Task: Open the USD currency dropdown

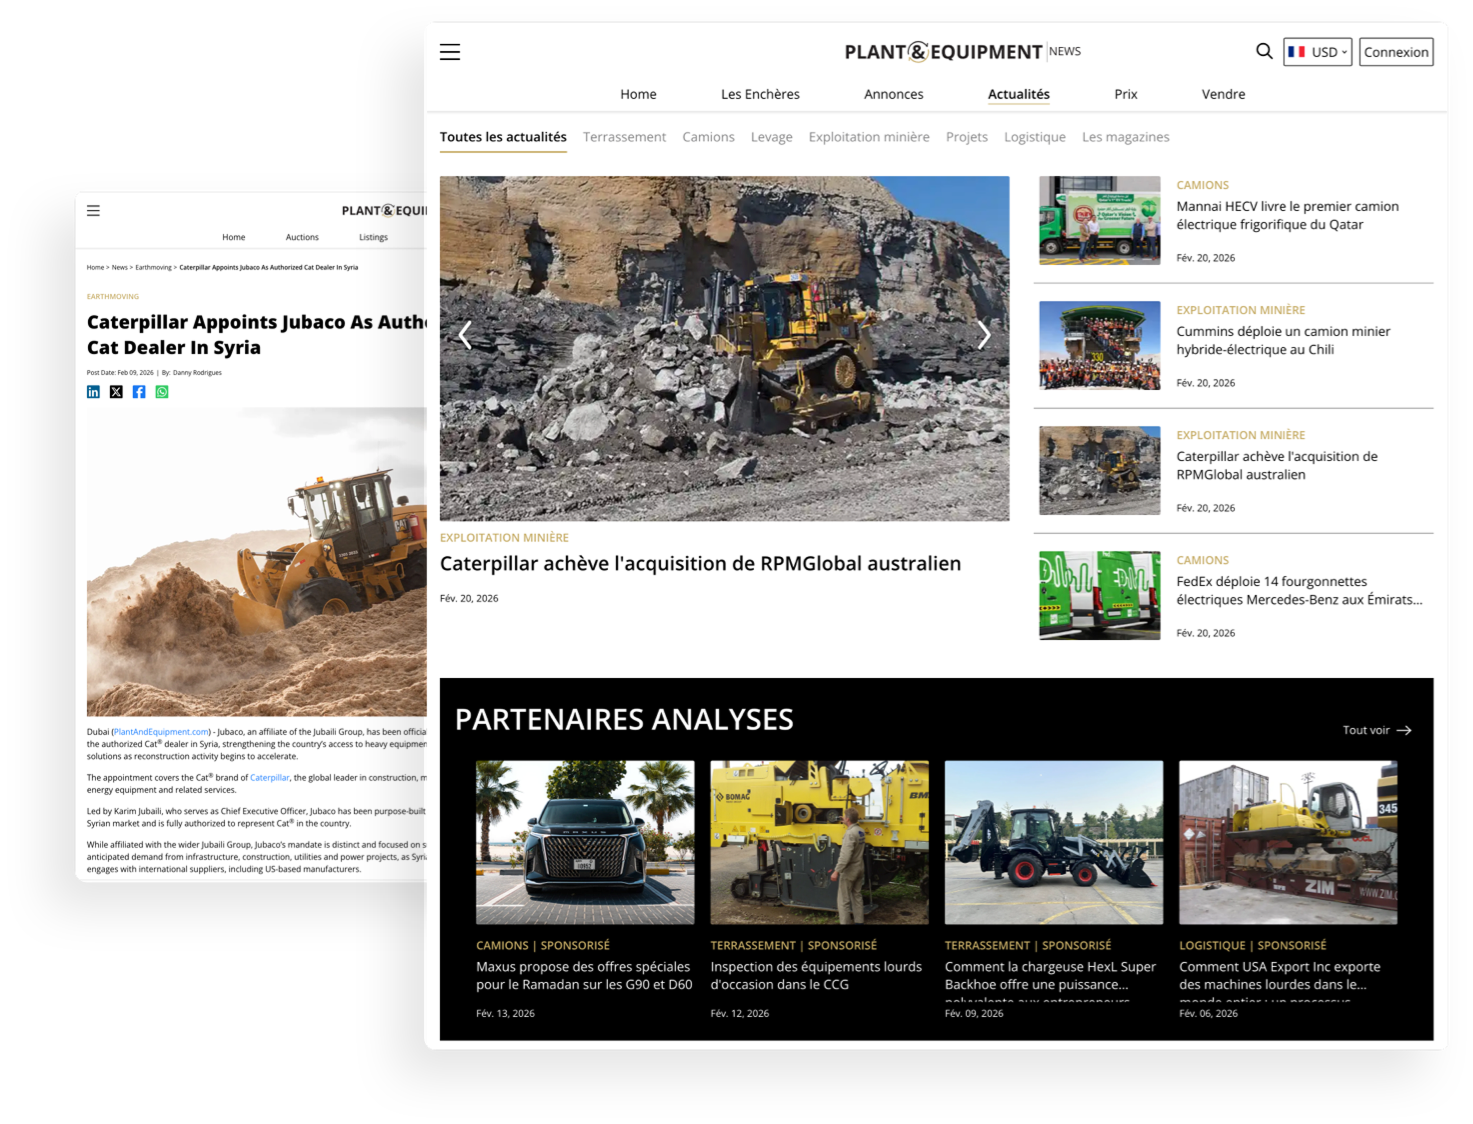Action: pos(1317,52)
